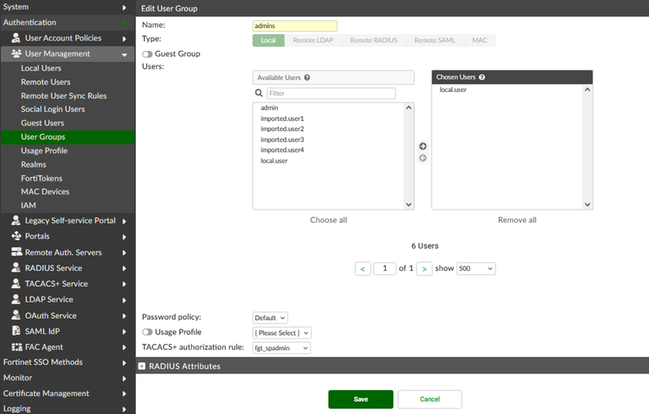Click the User Account Policies person icon
This screenshot has width=649, height=414.
point(16,38)
